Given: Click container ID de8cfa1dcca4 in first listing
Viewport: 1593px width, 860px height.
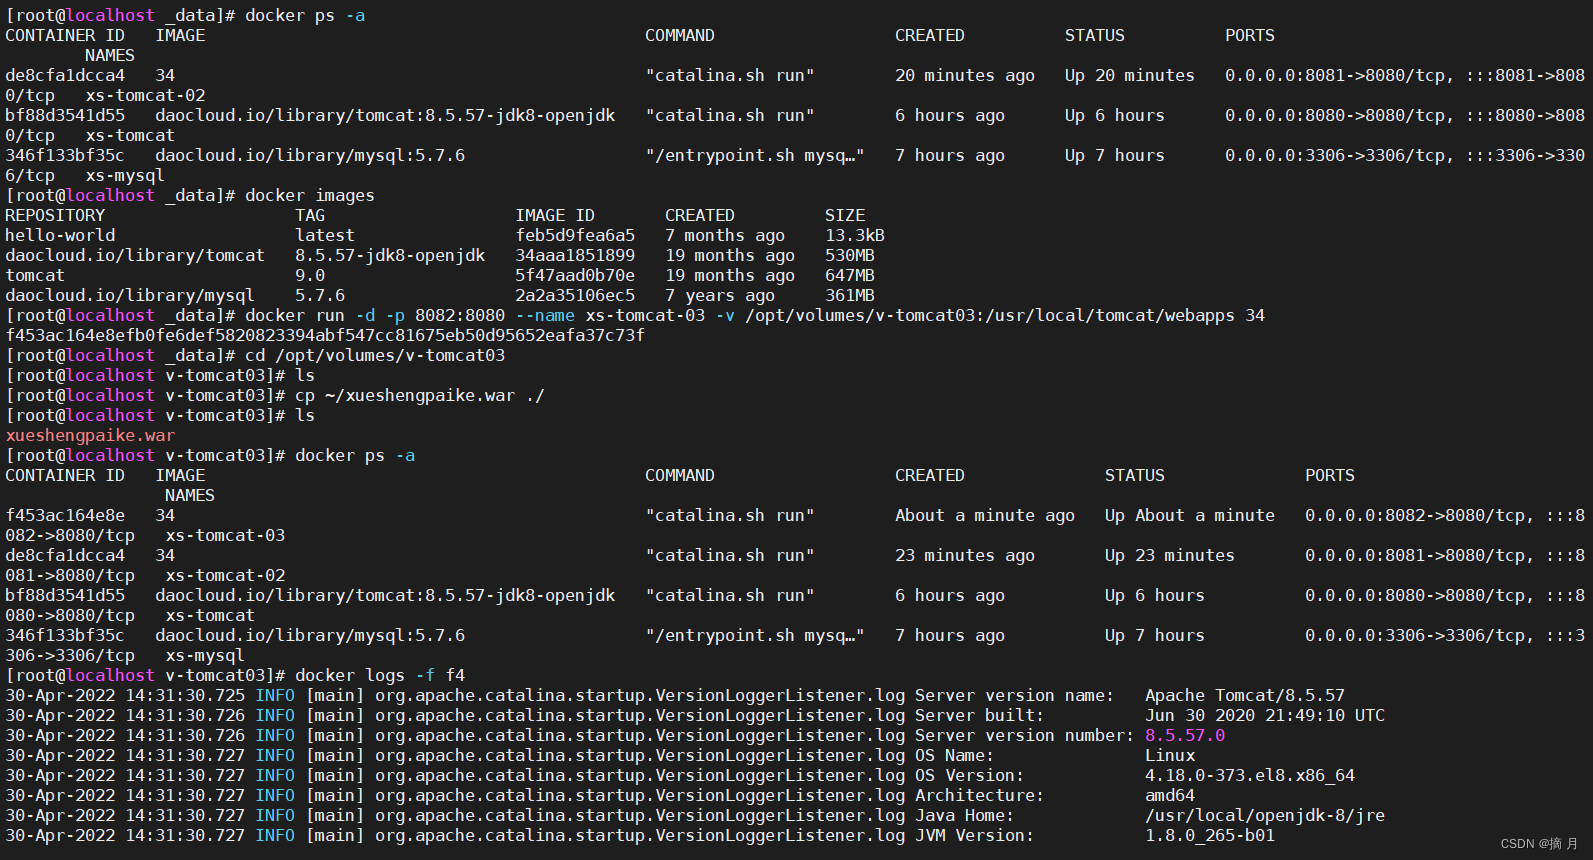Looking at the screenshot, I should coord(65,75).
